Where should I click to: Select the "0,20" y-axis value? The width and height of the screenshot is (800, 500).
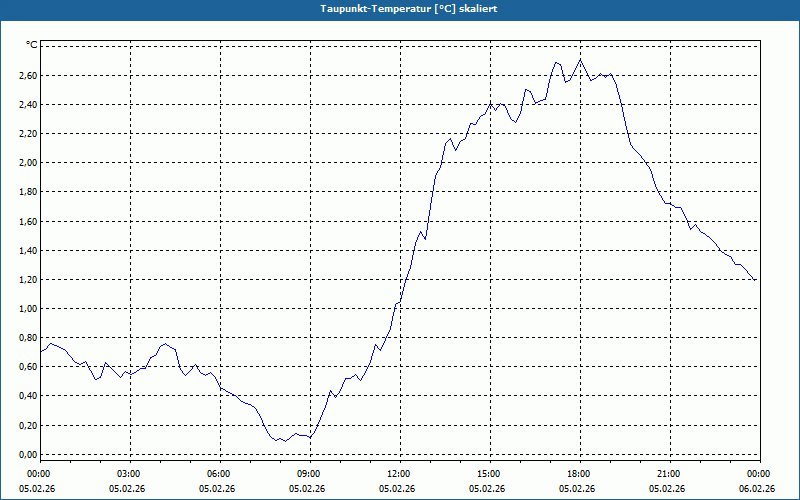(x=29, y=426)
